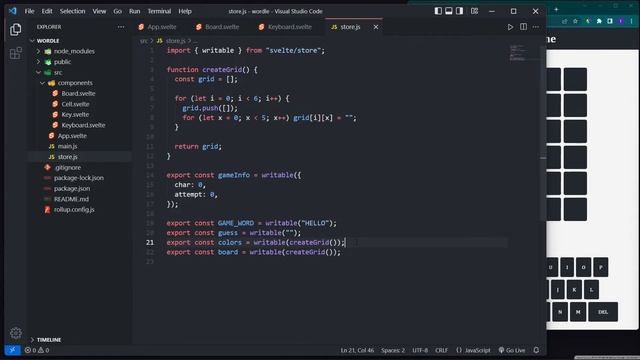
Task: Expand the TIMELINE section
Action: 49,340
